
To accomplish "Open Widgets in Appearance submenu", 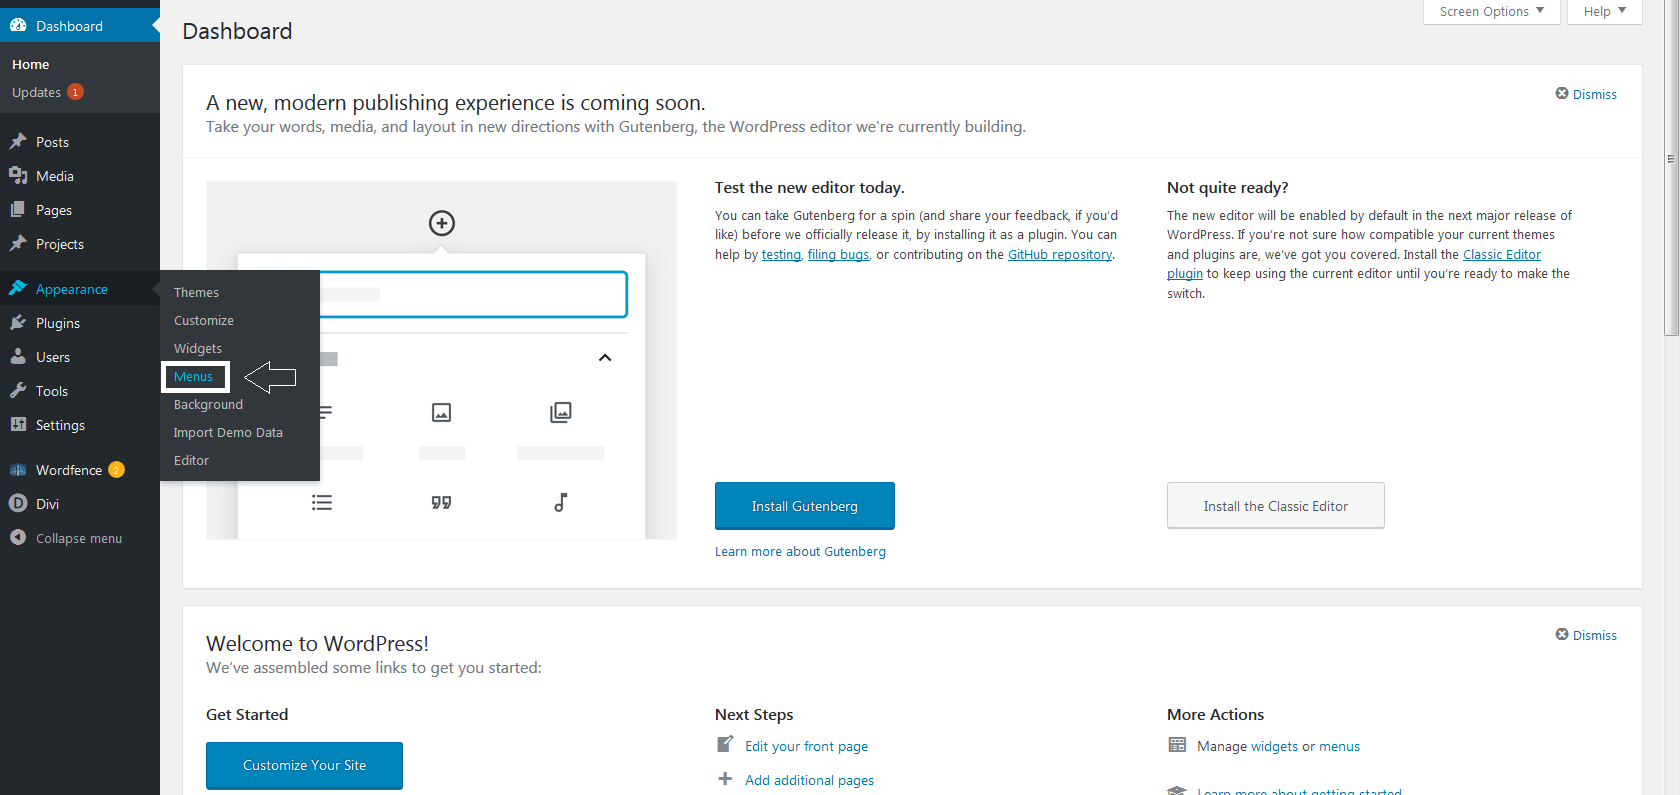I will point(198,348).
